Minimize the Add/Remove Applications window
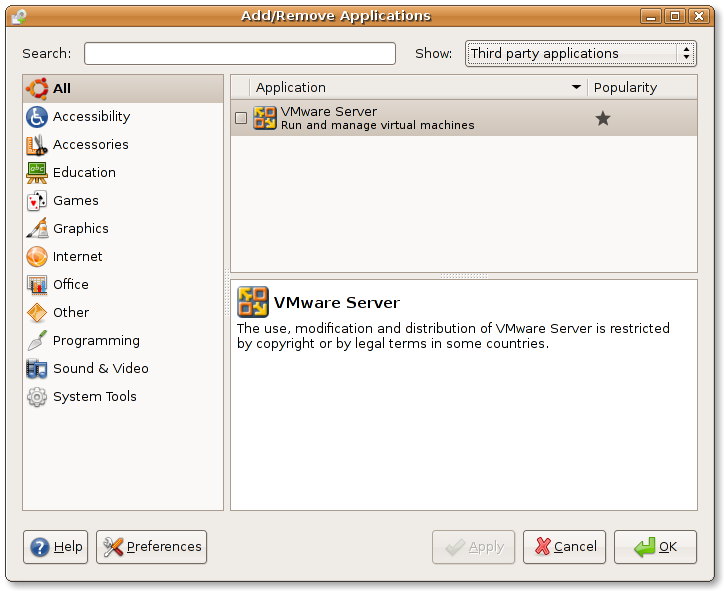This screenshot has height=591, width=724. pyautogui.click(x=651, y=17)
